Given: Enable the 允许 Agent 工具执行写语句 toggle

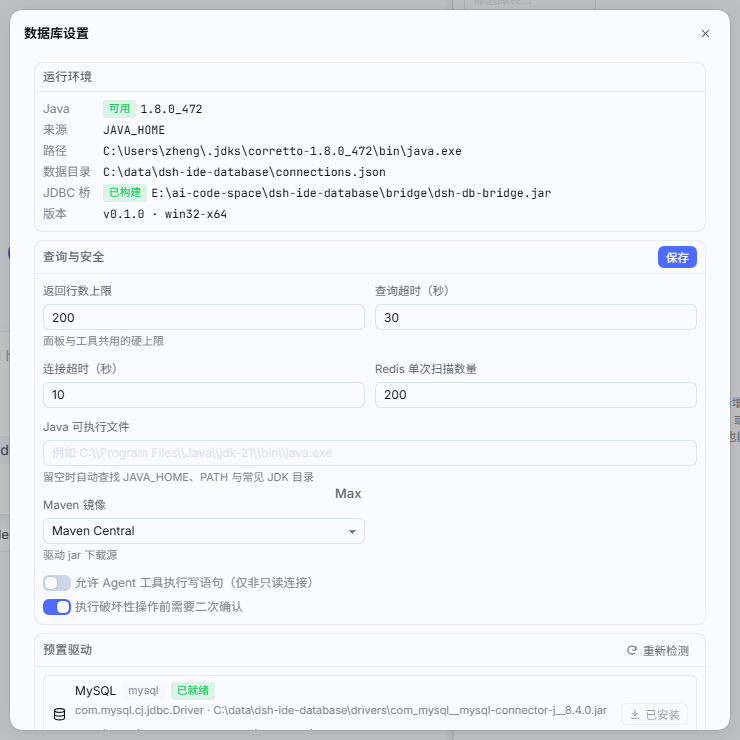Looking at the screenshot, I should coord(57,583).
